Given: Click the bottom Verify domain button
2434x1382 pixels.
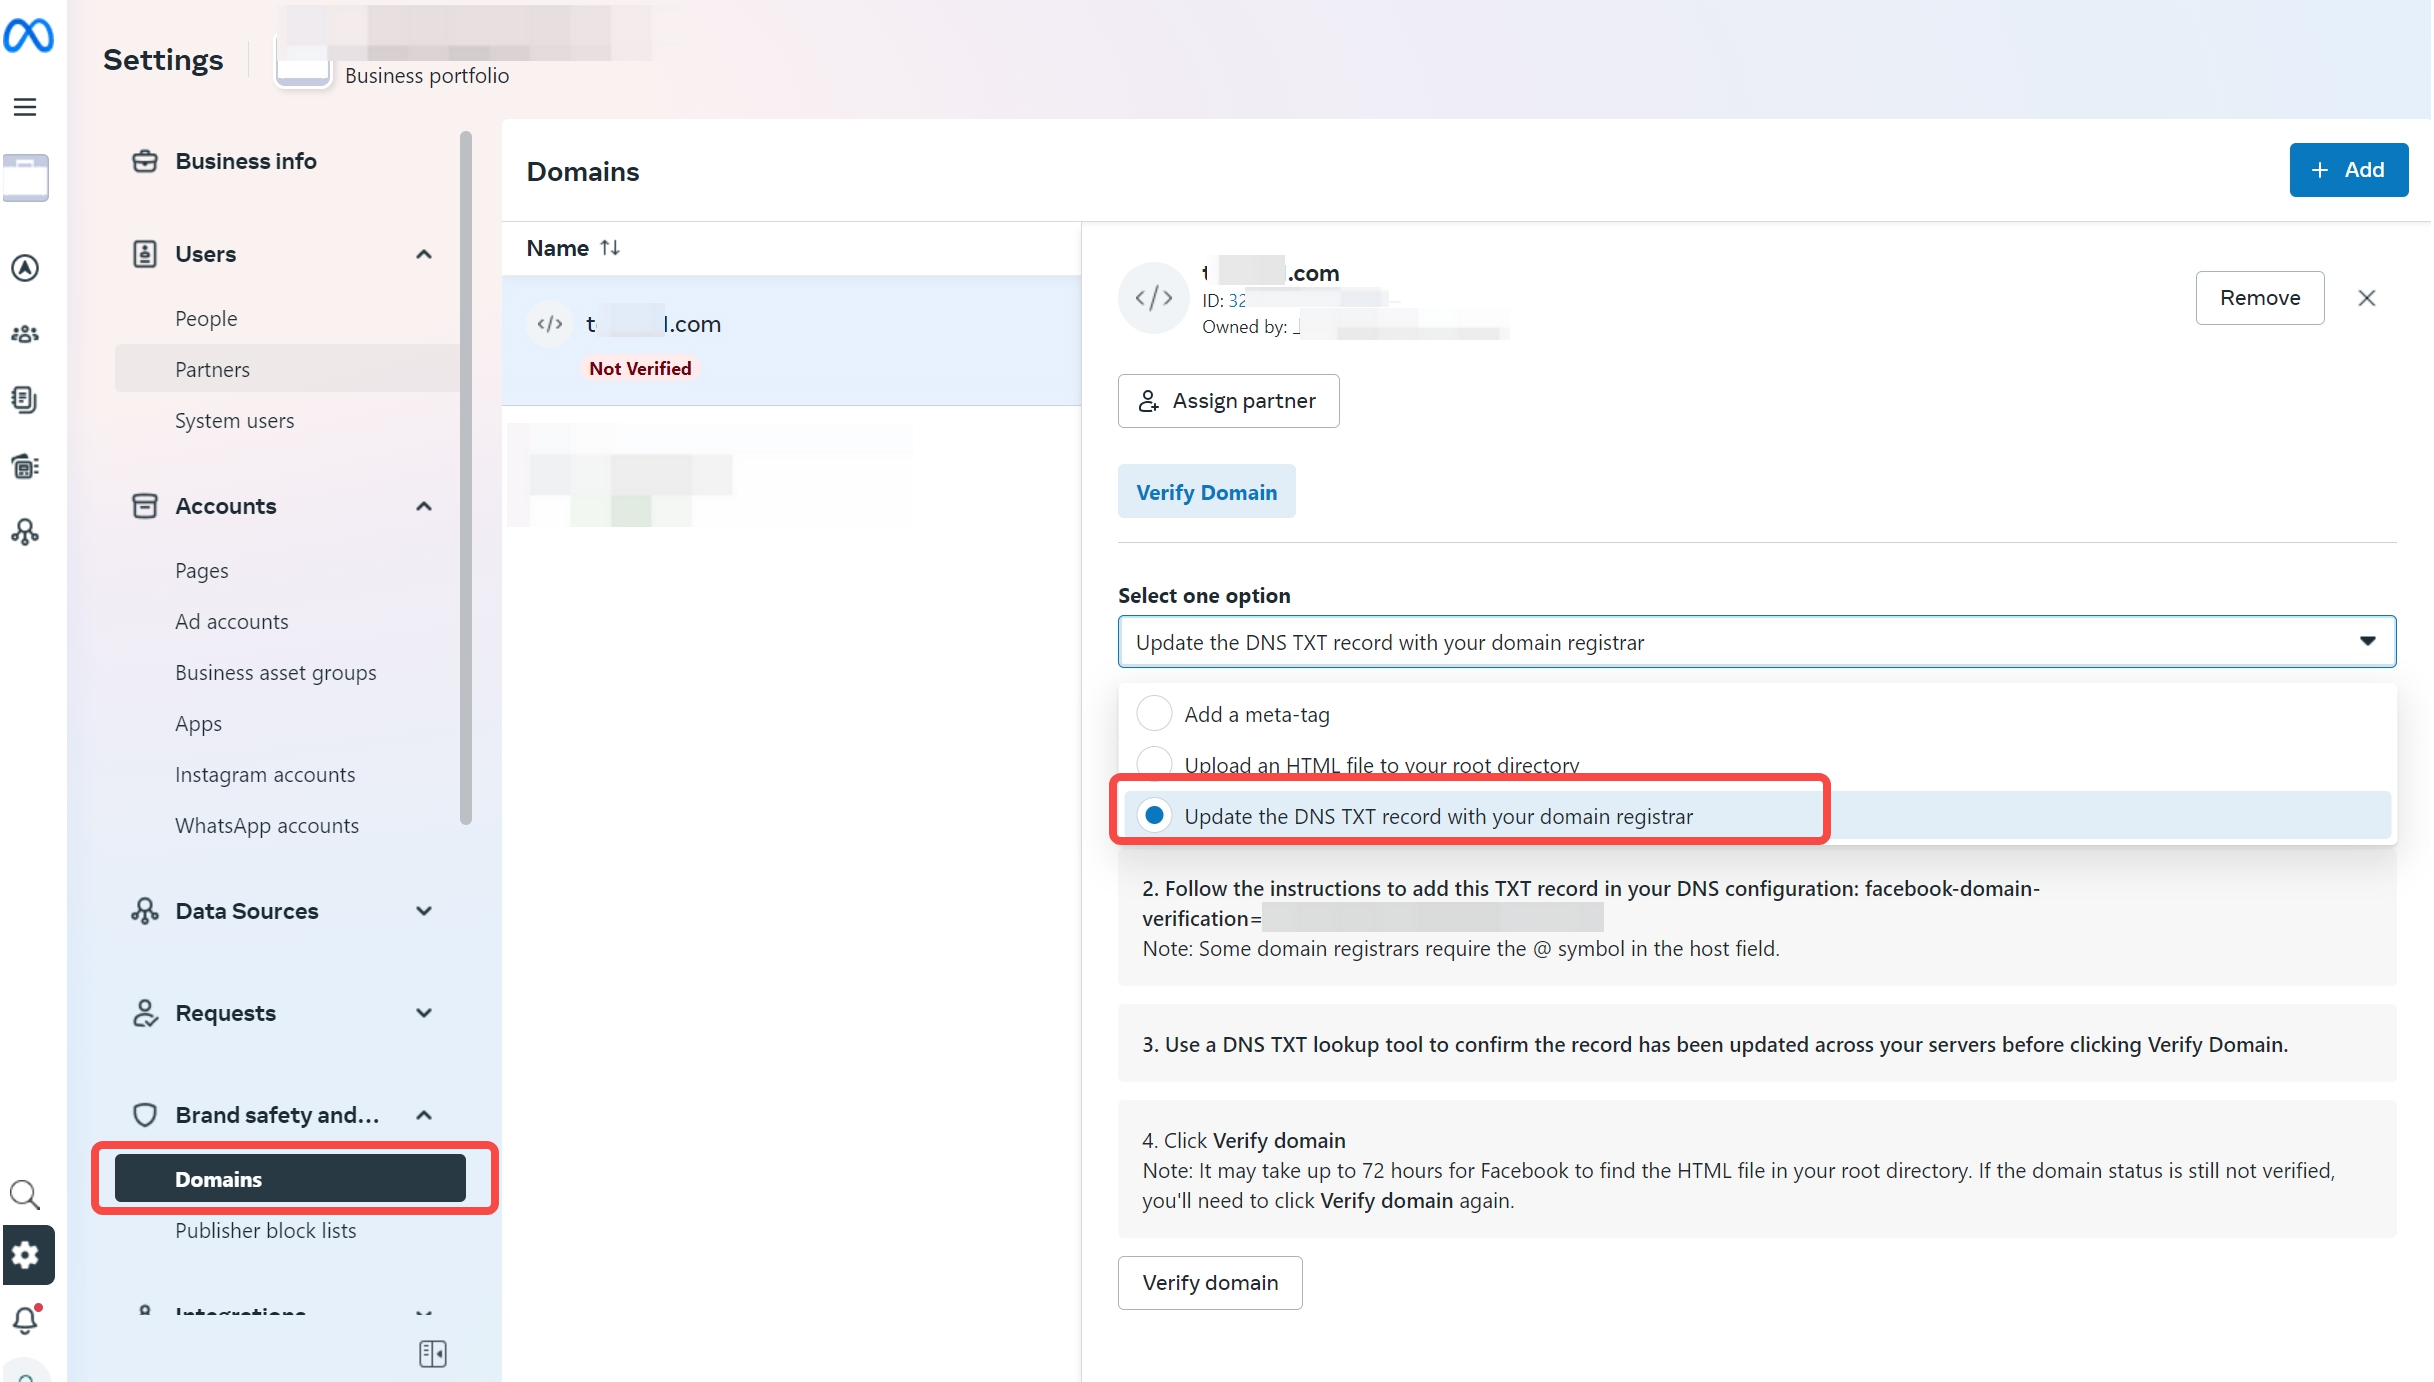Looking at the screenshot, I should pos(1210,1283).
